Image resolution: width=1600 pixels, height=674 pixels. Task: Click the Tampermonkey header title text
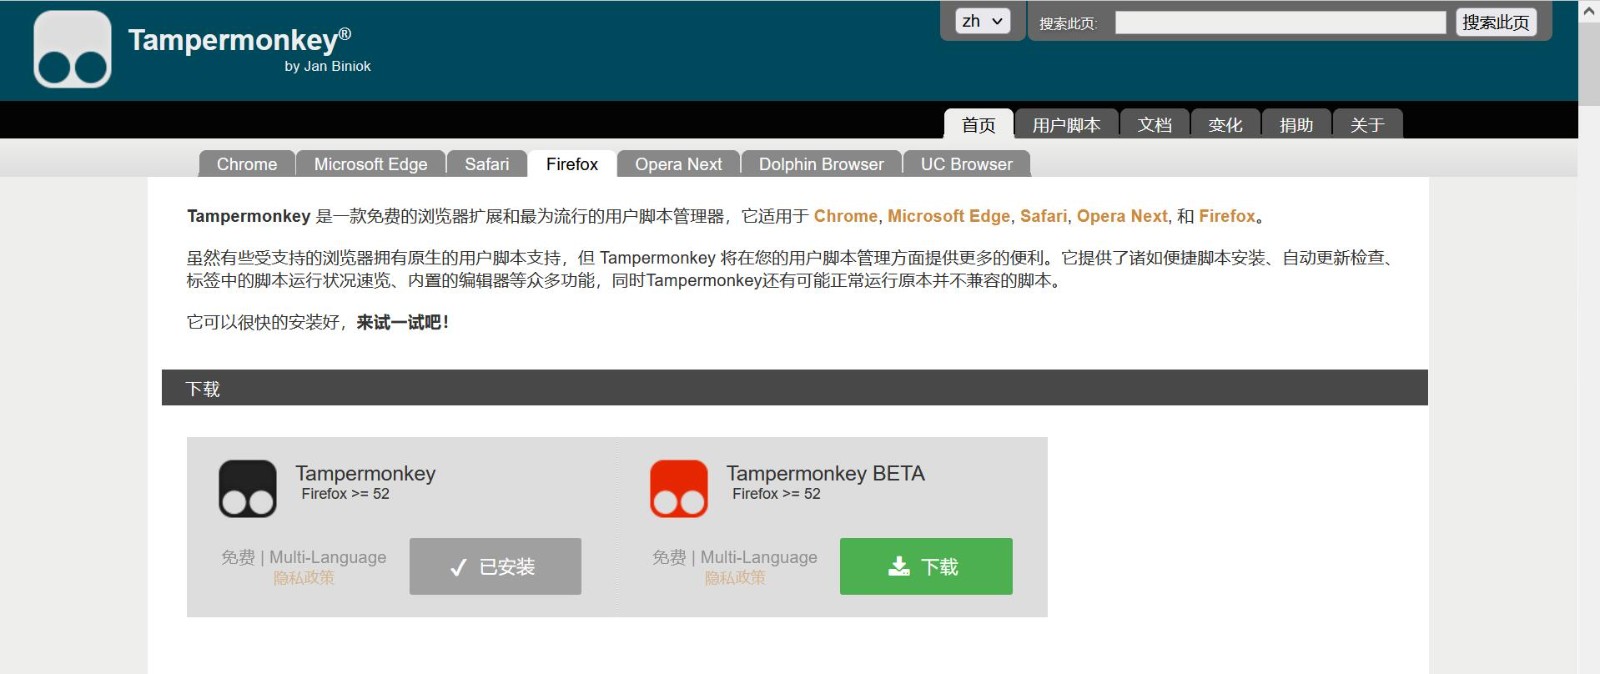coord(240,39)
